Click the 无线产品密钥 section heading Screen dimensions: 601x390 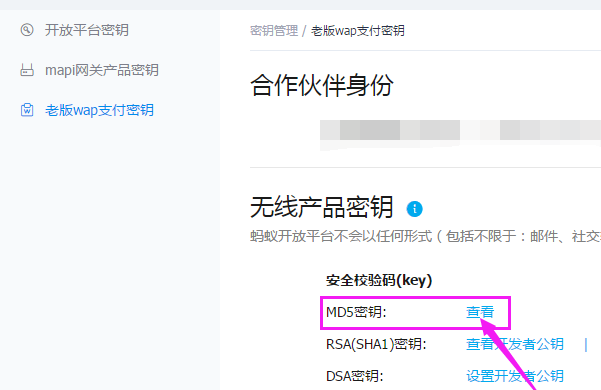pos(322,207)
